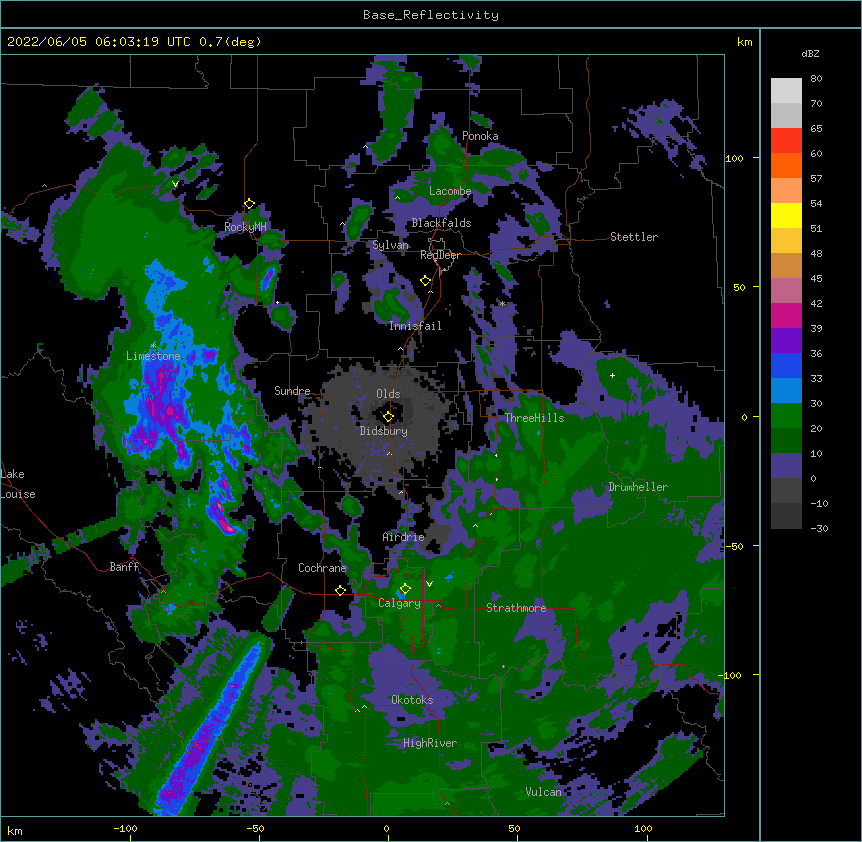Click the dBZ legend heading
The height and width of the screenshot is (842, 862).
(x=810, y=53)
